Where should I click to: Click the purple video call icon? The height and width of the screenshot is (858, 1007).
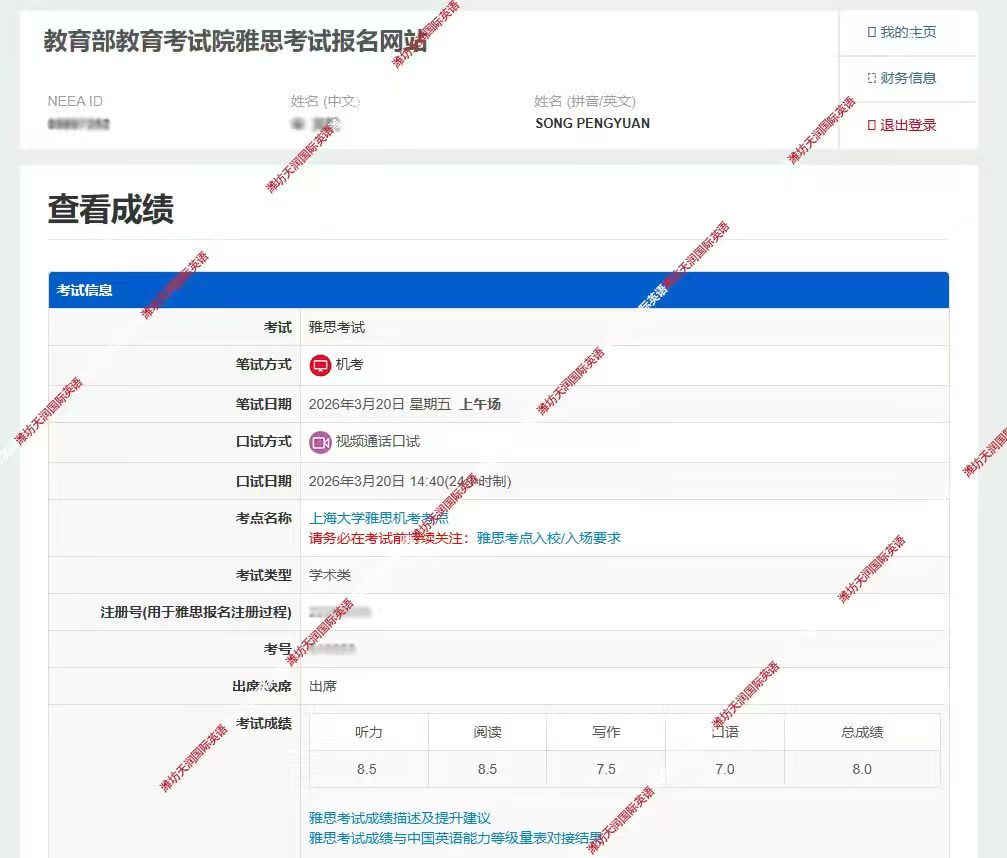[x=320, y=442]
